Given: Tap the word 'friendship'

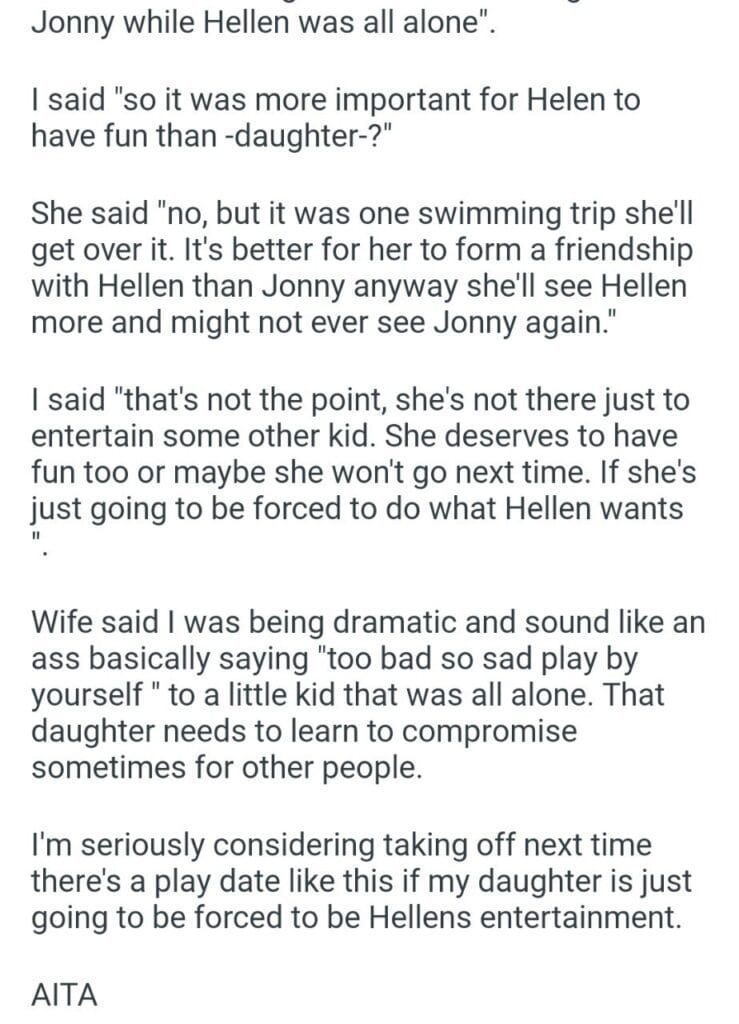Looking at the screenshot, I should pos(617,249).
